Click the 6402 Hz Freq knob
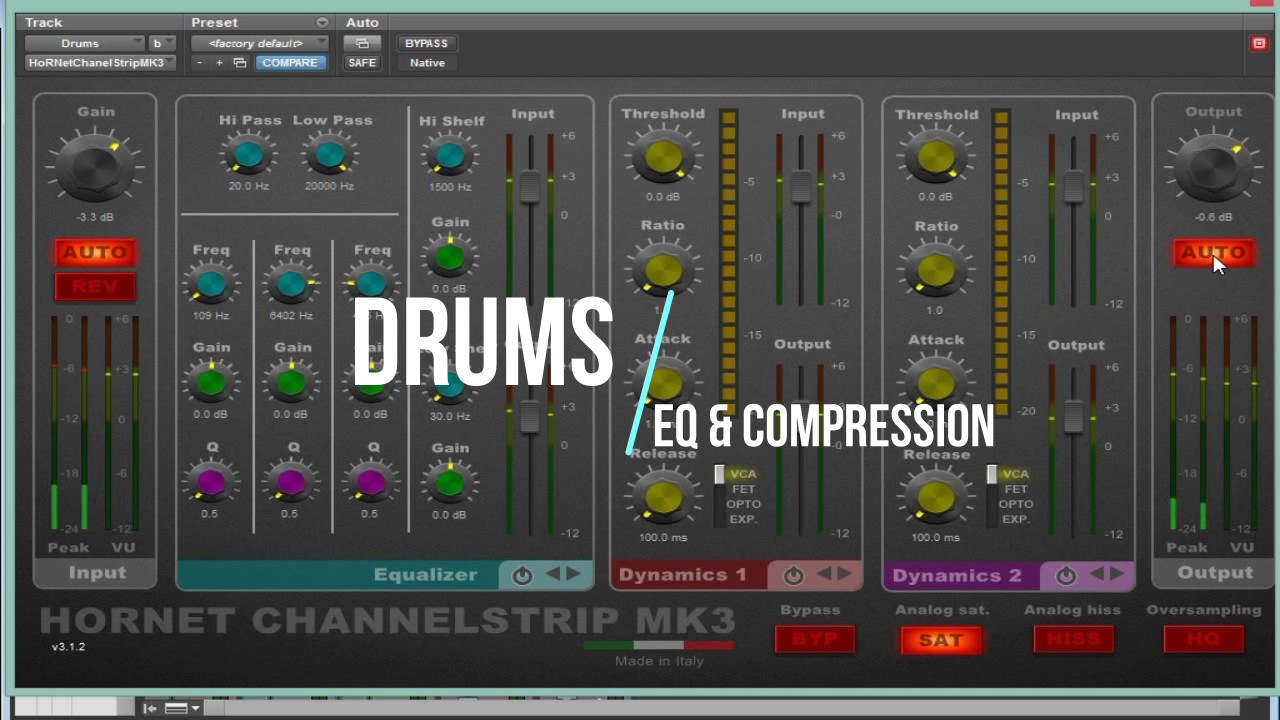Image resolution: width=1280 pixels, height=720 pixels. tap(291, 284)
